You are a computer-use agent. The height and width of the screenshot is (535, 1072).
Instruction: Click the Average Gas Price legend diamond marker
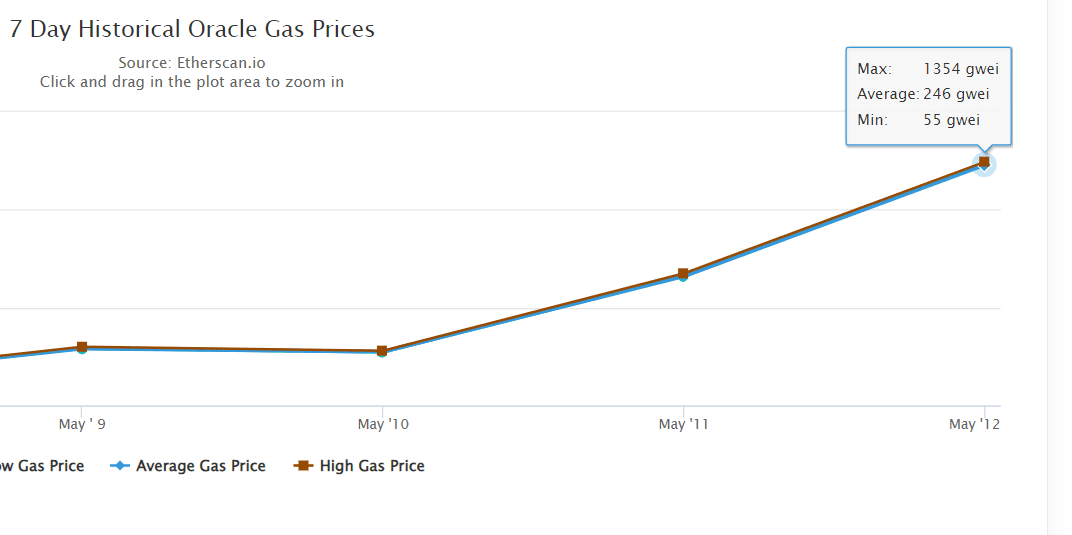119,466
